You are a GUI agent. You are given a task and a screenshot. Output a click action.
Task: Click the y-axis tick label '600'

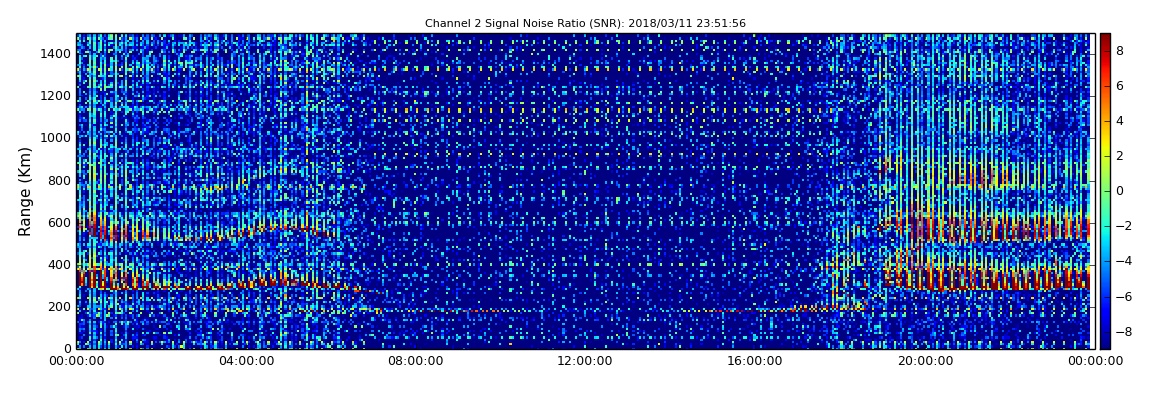[60, 222]
